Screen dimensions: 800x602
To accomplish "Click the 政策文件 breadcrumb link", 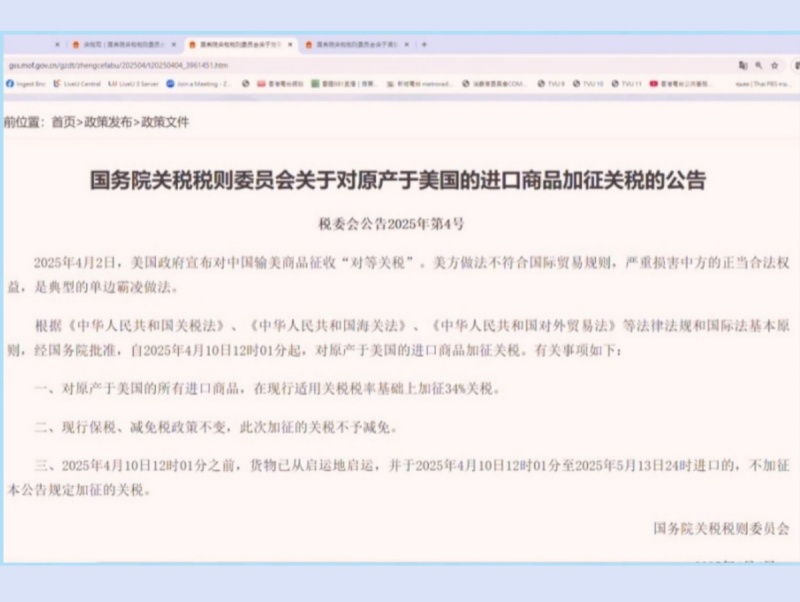I will [164, 122].
